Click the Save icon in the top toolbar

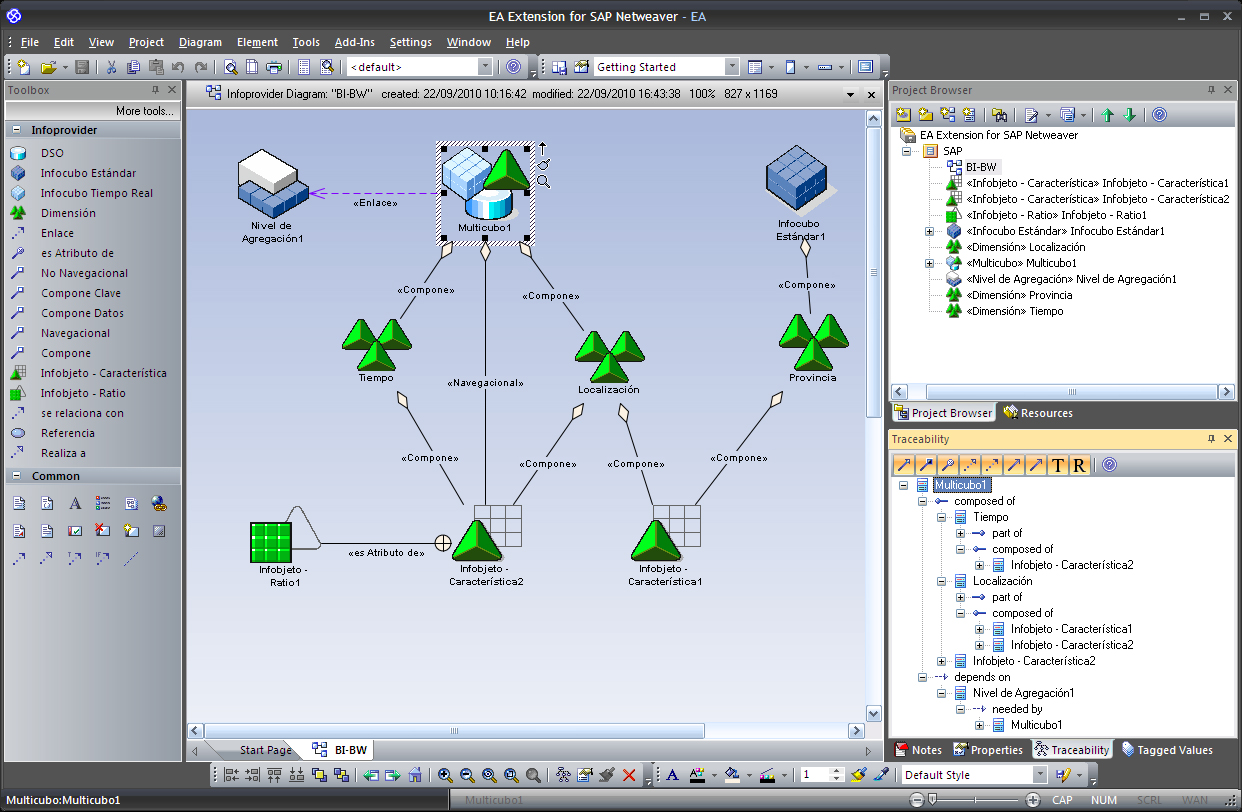pyautogui.click(x=82, y=67)
